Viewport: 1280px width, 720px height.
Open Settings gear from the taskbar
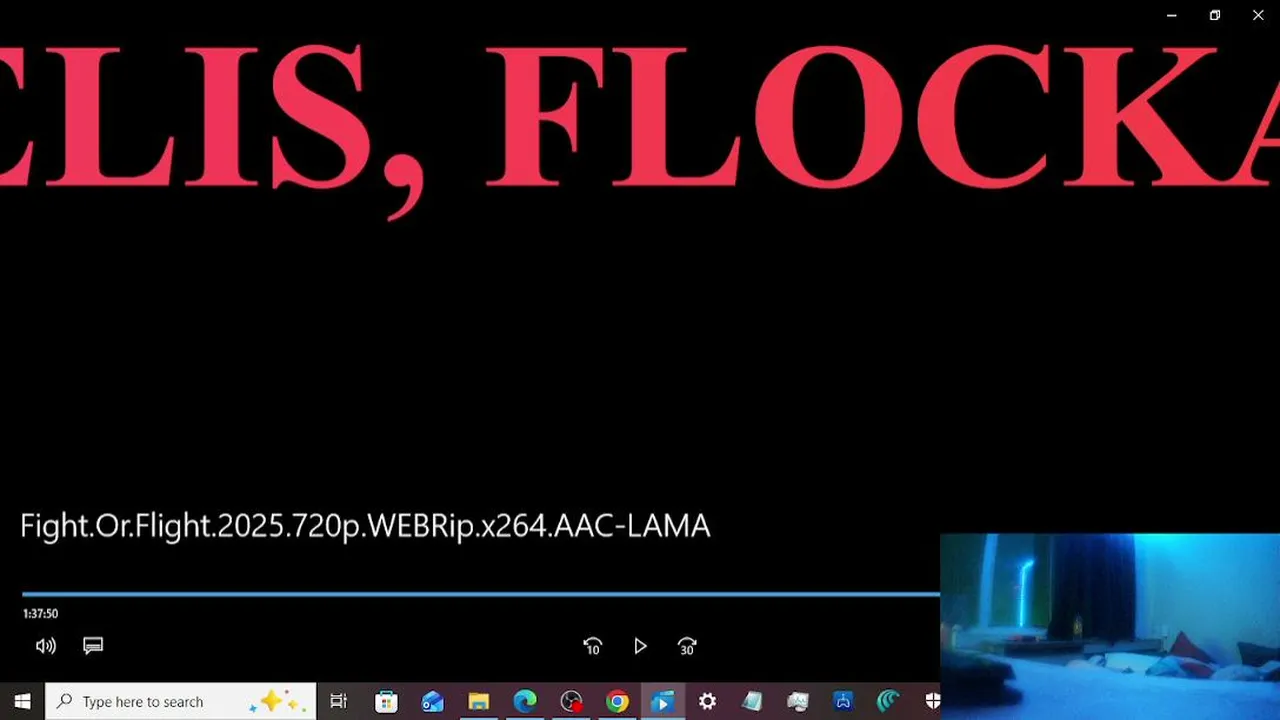(707, 702)
